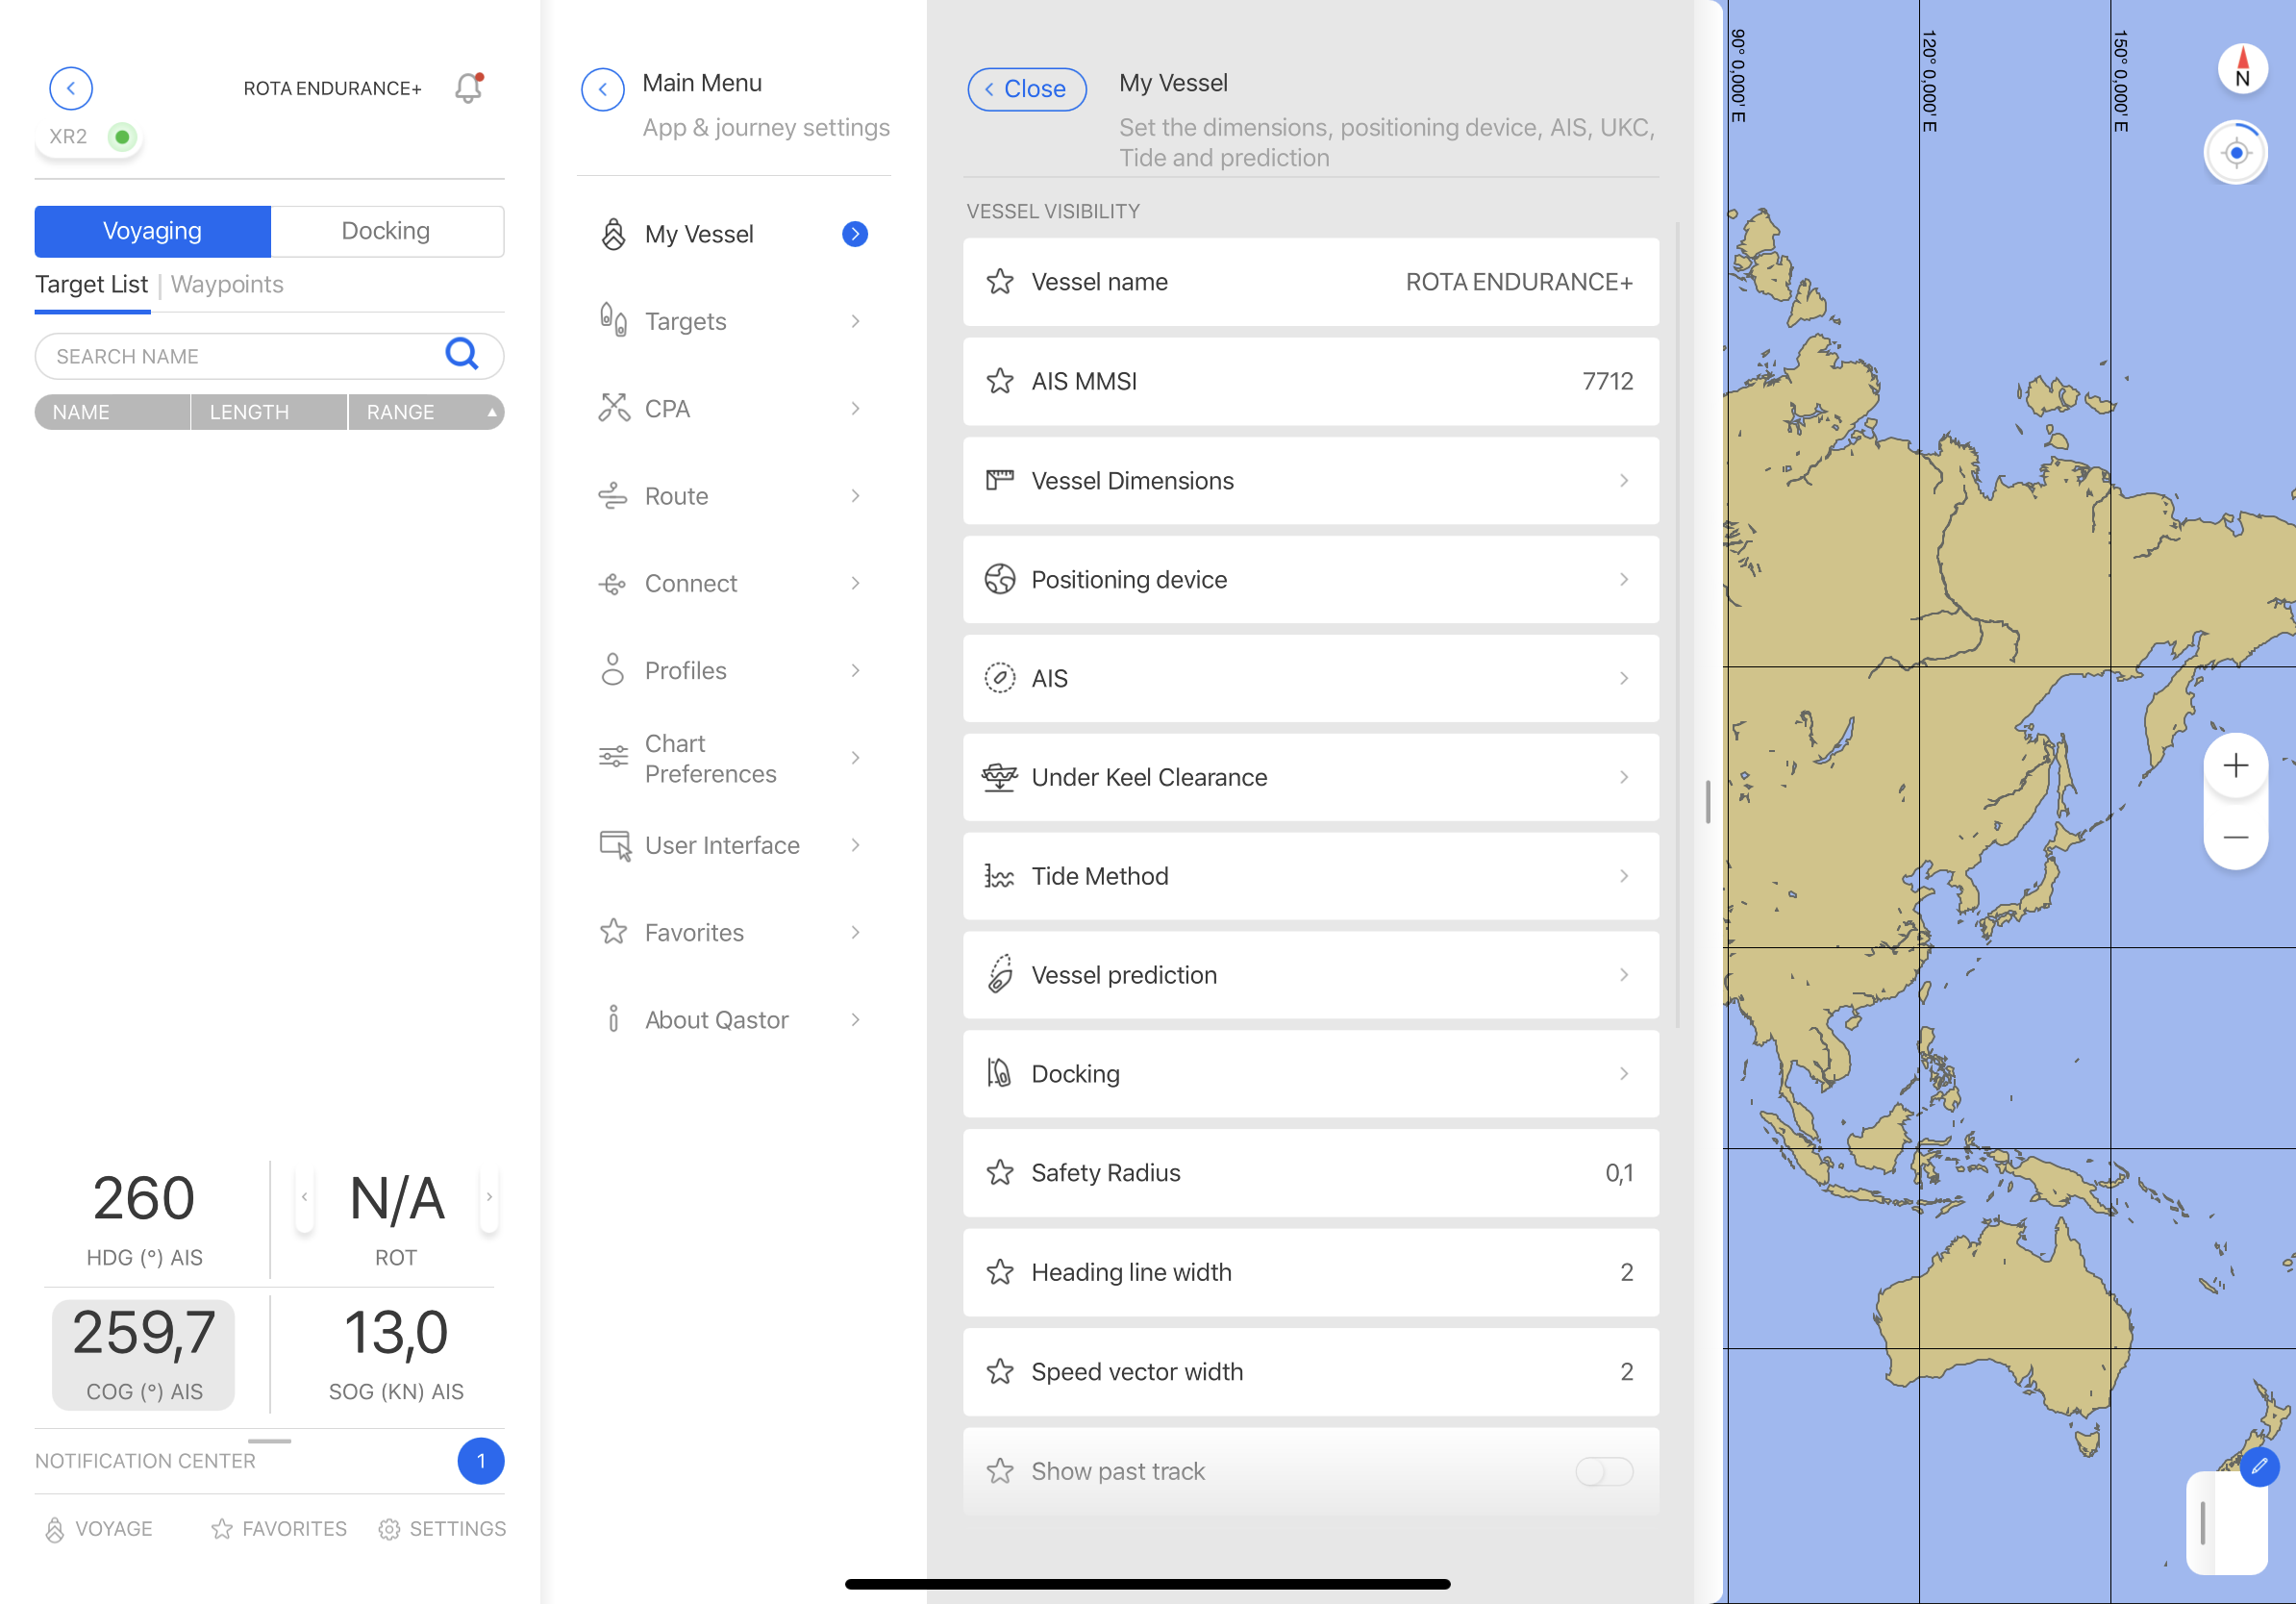Toggle Show past track switch
Viewport: 2296px width, 1604px height.
[x=1603, y=1471]
